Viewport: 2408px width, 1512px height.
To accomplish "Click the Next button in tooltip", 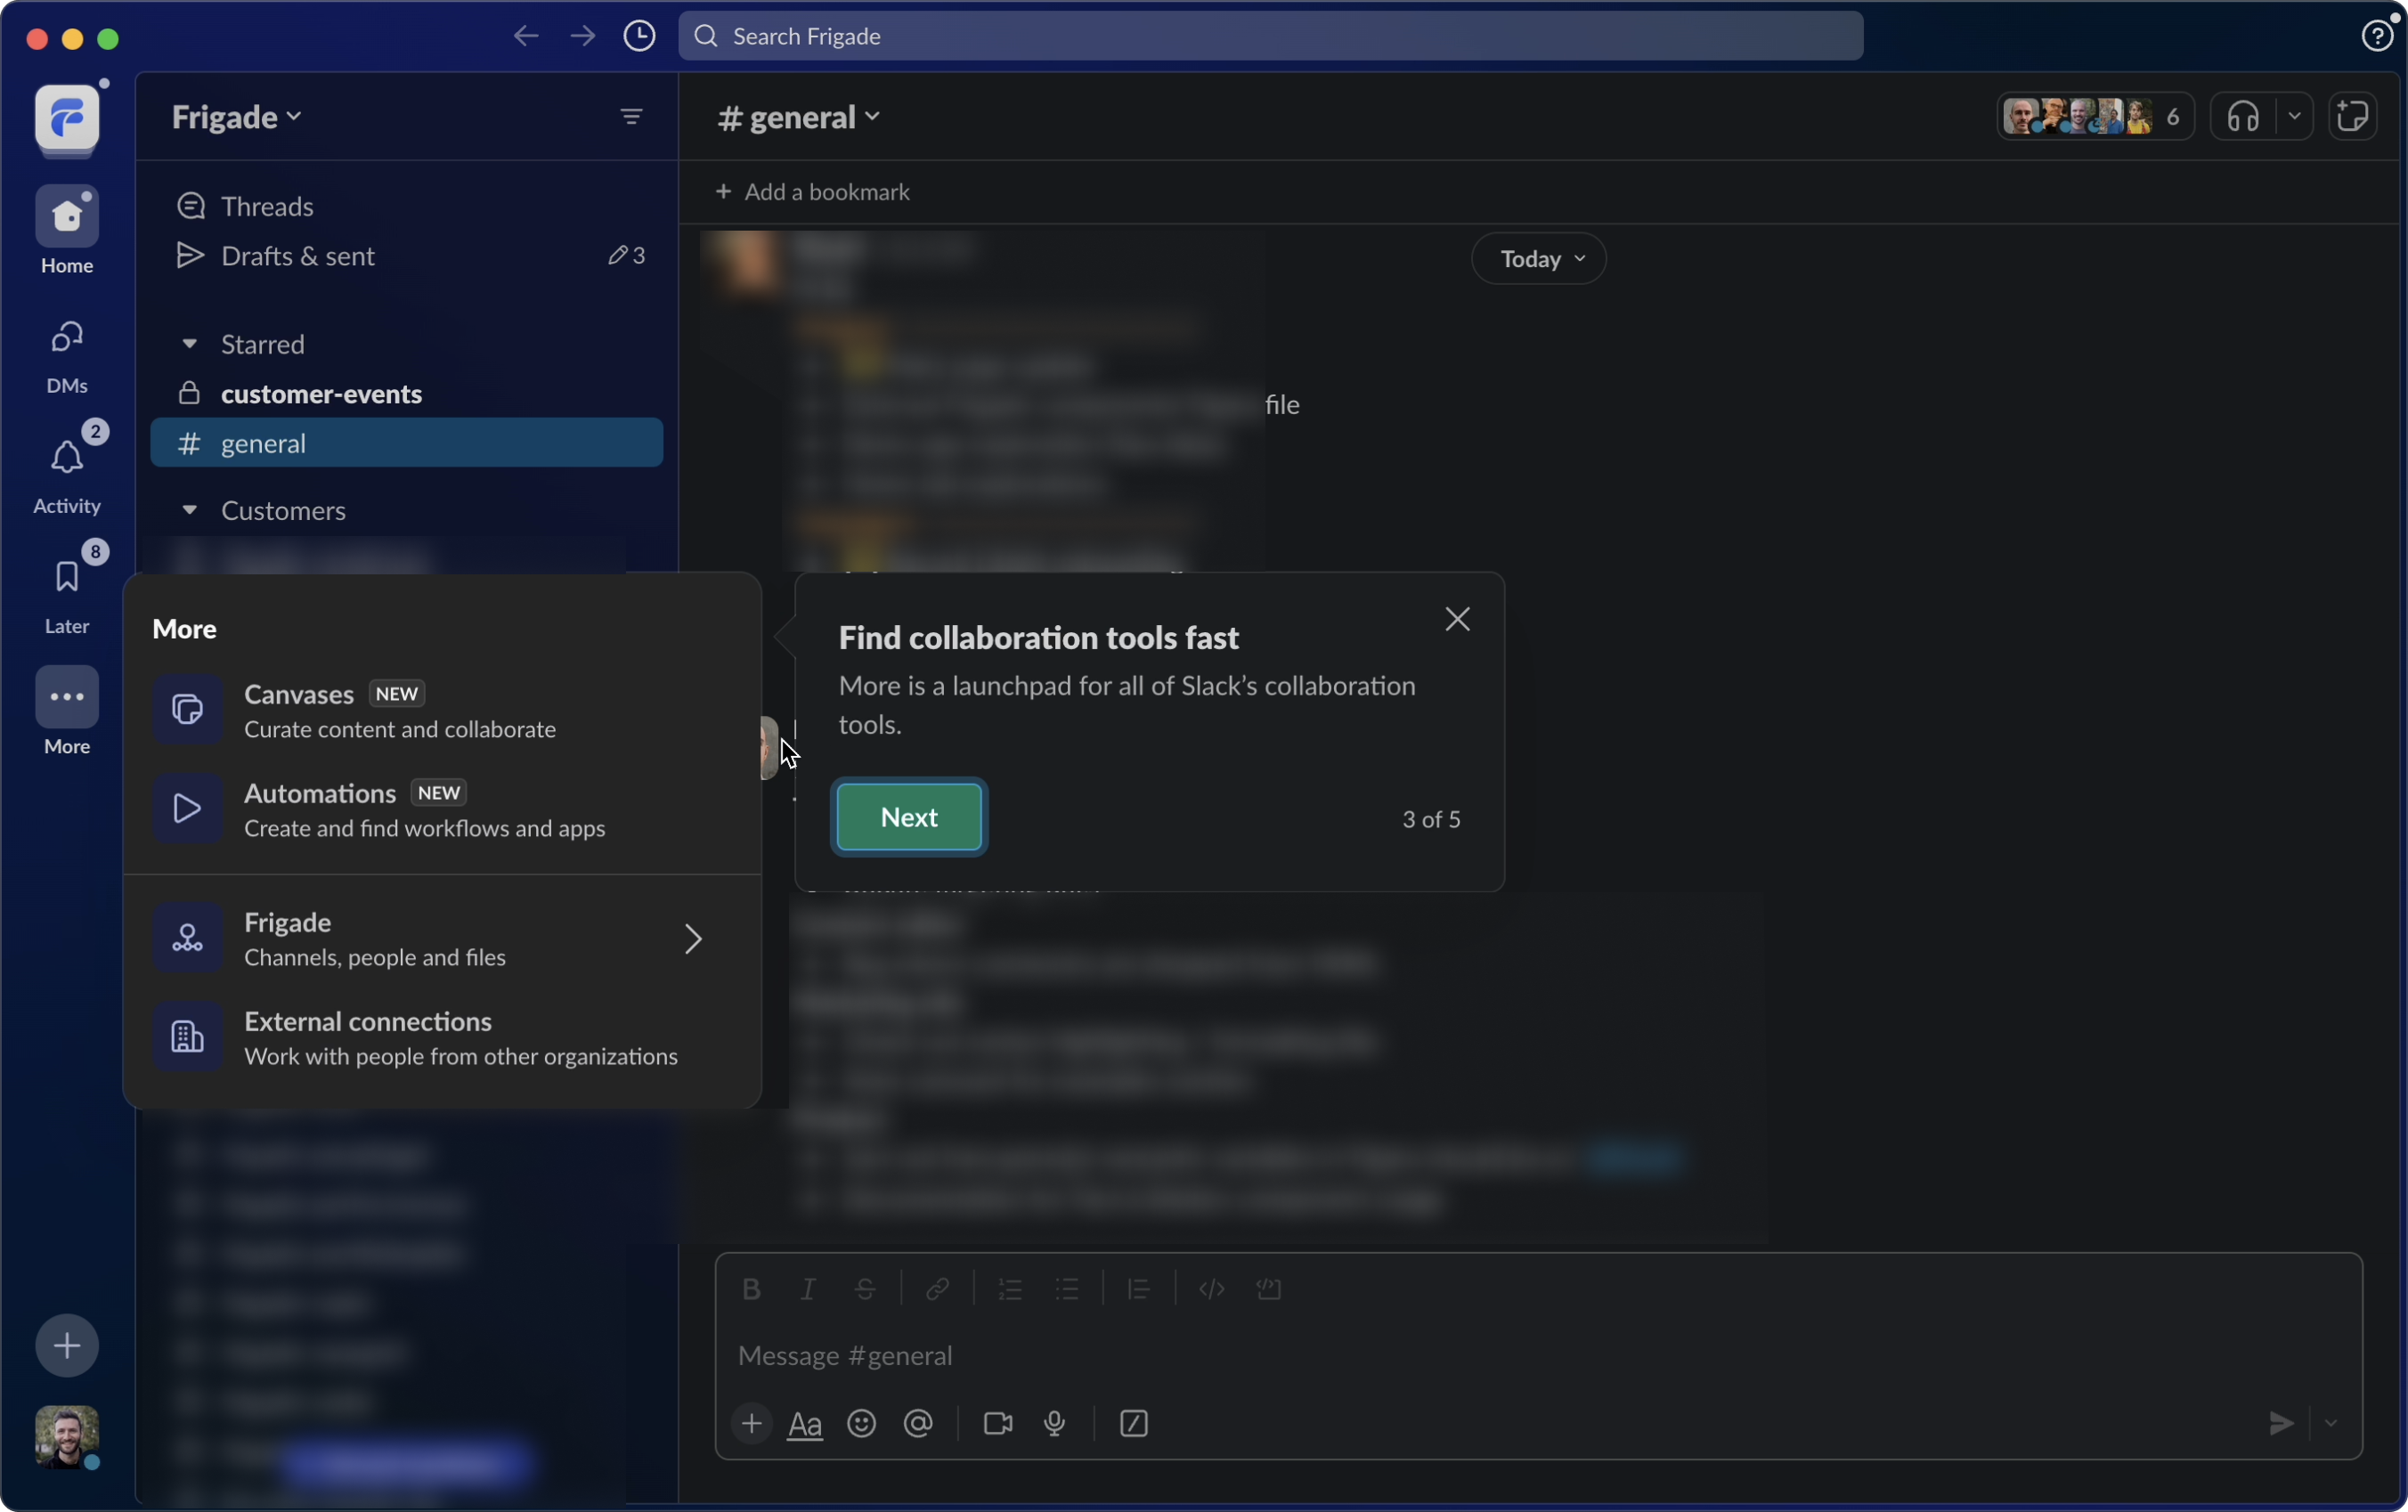I will point(909,817).
